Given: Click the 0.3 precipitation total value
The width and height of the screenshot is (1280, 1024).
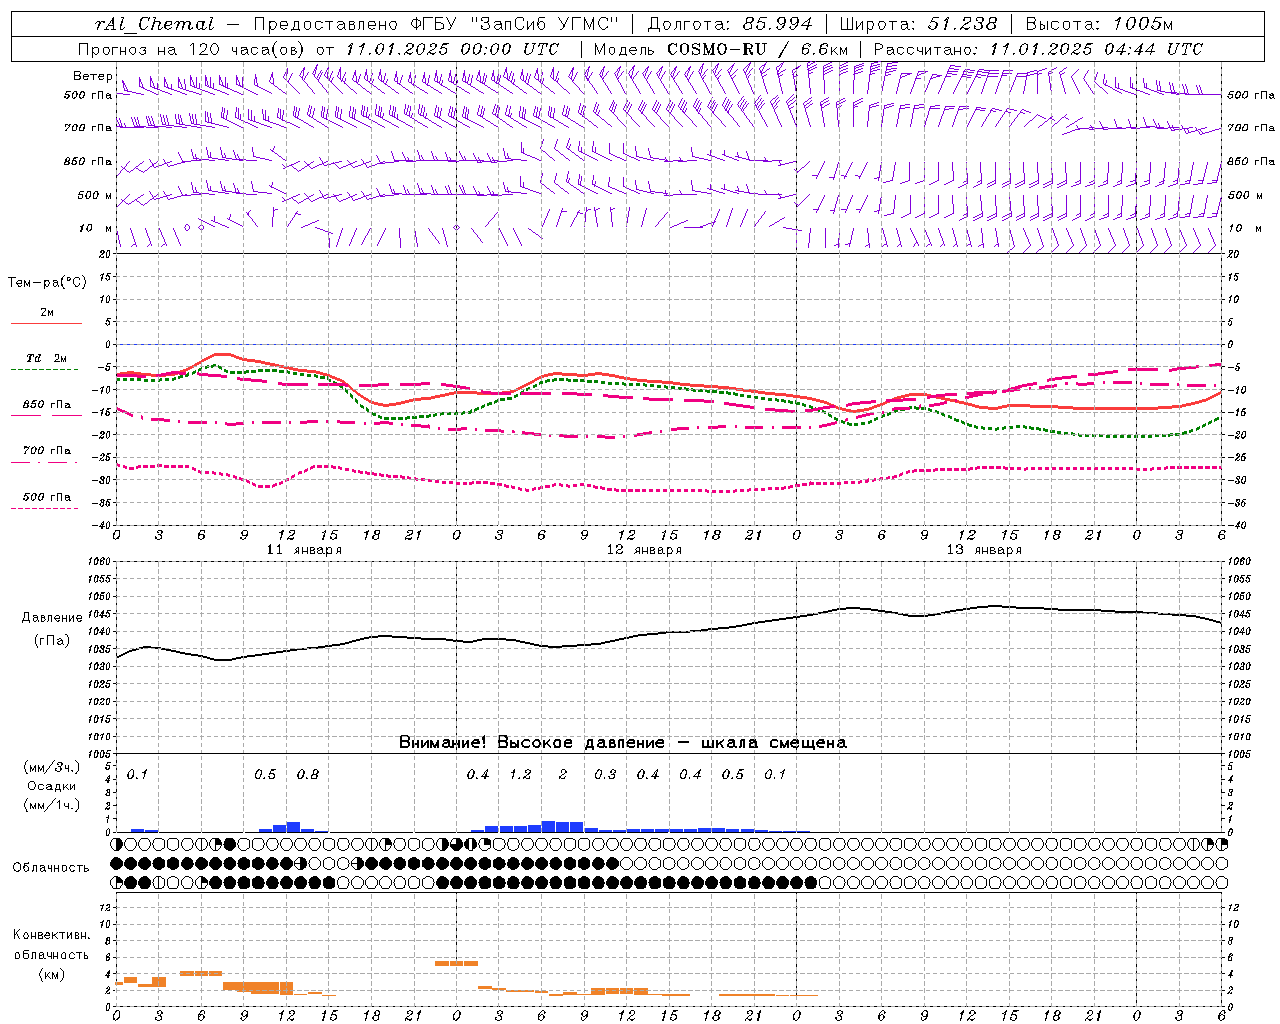Looking at the screenshot, I should pyautogui.click(x=605, y=774).
